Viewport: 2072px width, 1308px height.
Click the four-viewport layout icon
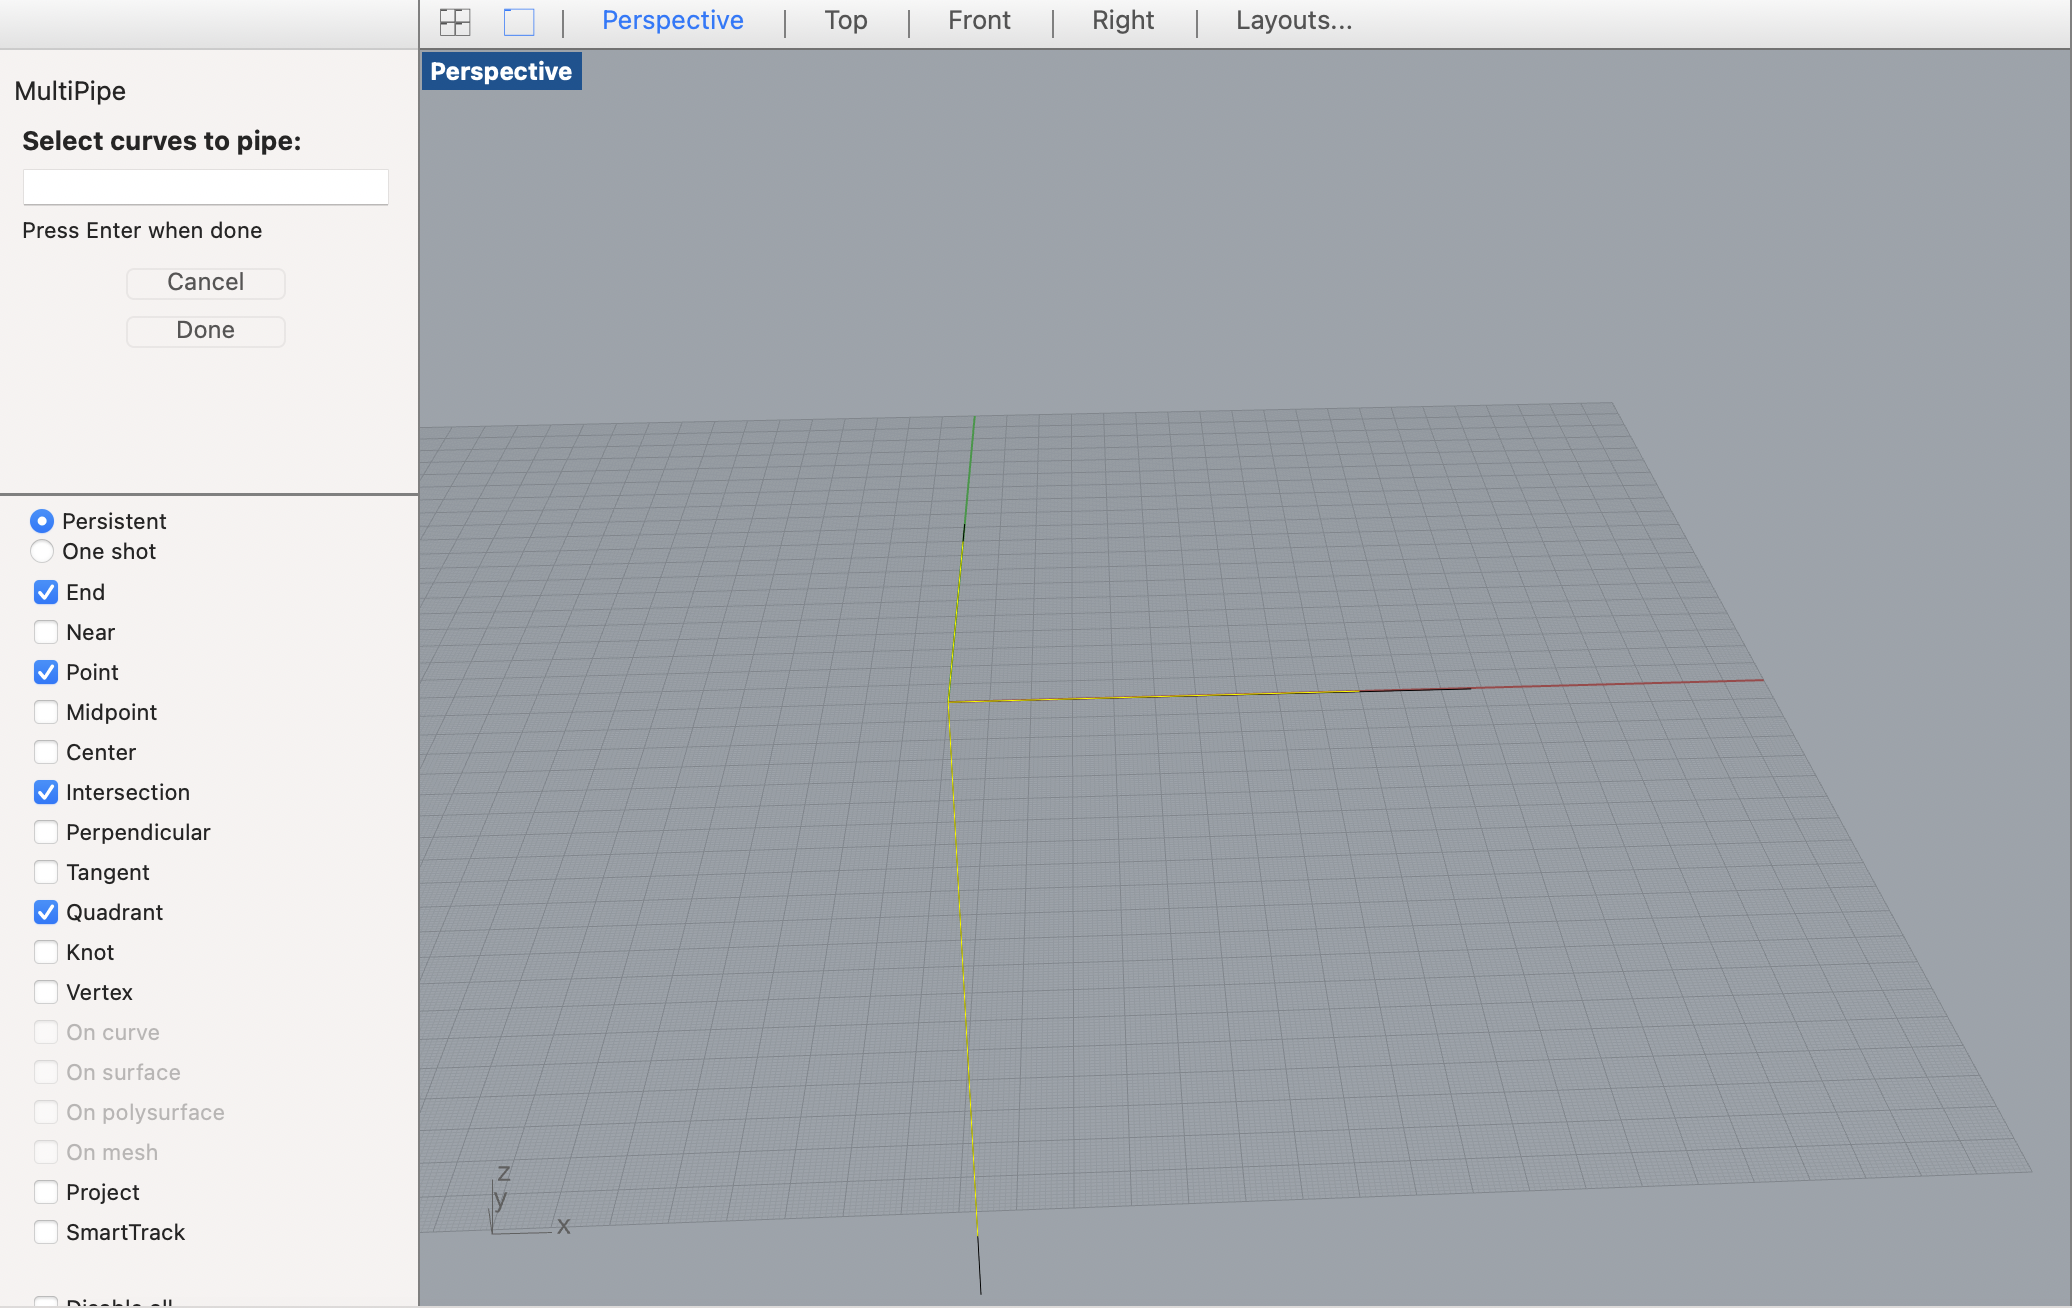(454, 20)
